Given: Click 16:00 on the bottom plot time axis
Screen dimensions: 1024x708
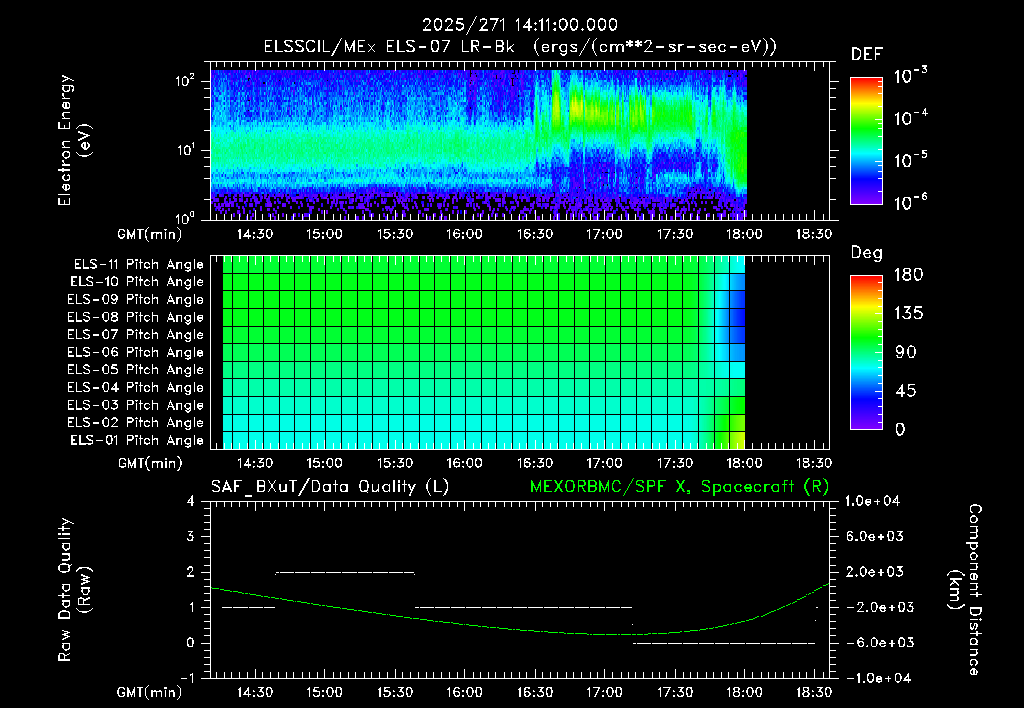Looking at the screenshot, I should point(464,692).
